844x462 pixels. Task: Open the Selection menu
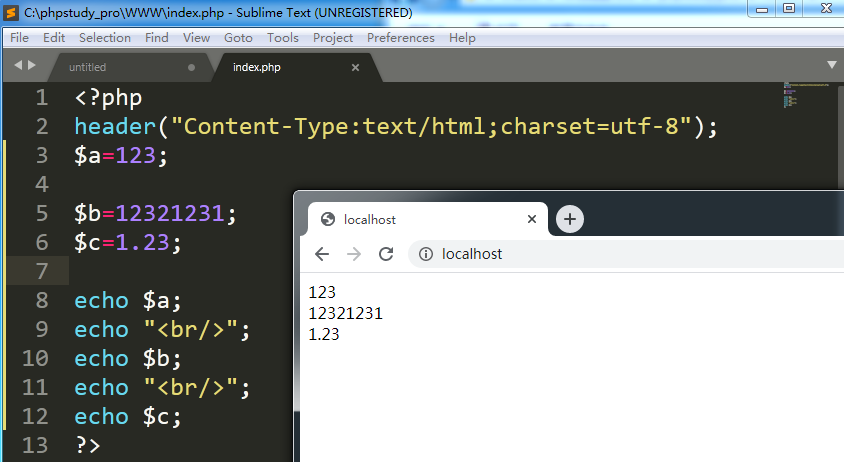pos(105,38)
